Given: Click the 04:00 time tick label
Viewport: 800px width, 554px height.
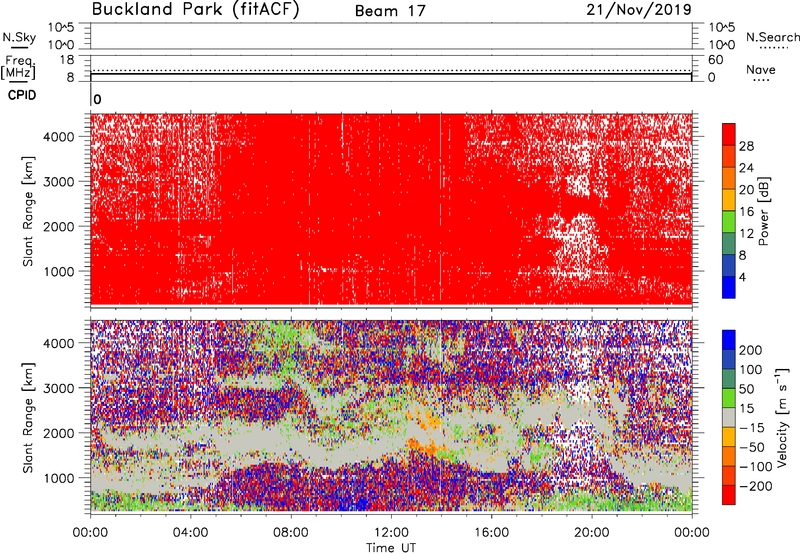Looking at the screenshot, I should pyautogui.click(x=191, y=533).
